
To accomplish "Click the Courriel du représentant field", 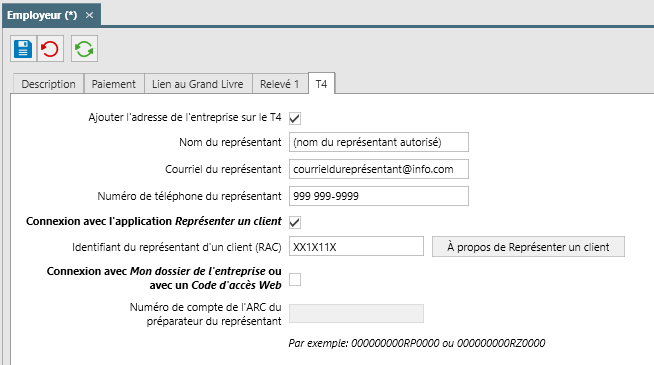I will pos(379,169).
